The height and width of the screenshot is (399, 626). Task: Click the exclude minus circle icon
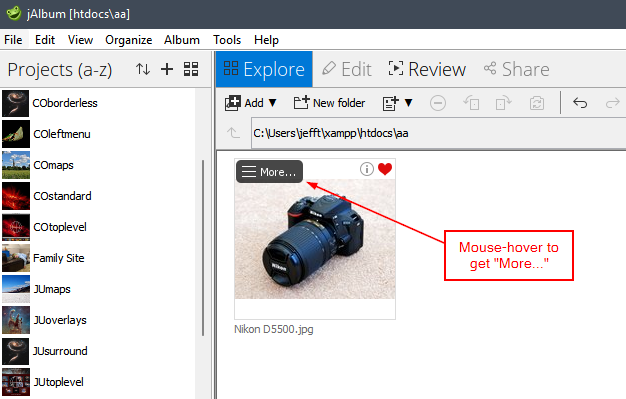tap(438, 103)
